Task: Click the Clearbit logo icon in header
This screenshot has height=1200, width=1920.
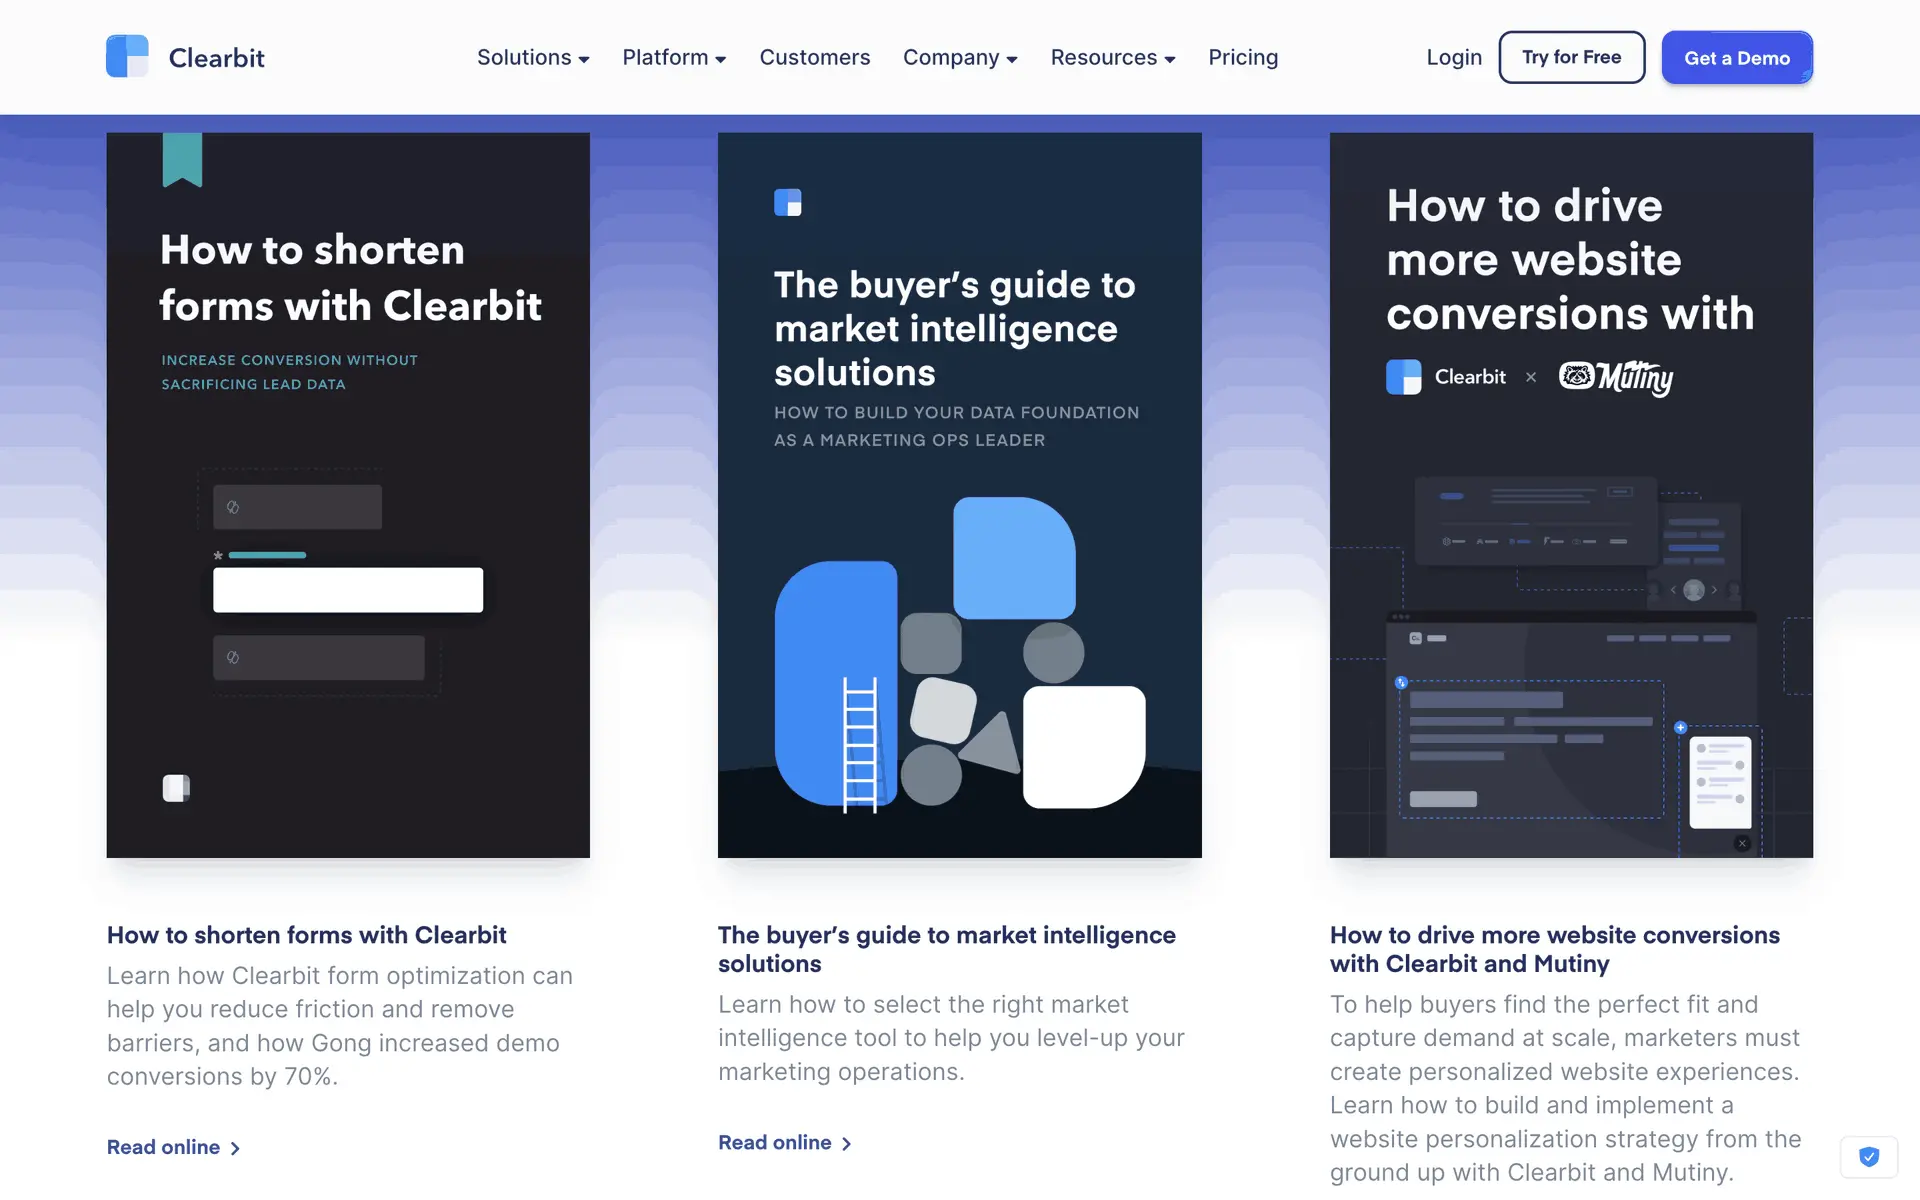Action: pyautogui.click(x=127, y=57)
